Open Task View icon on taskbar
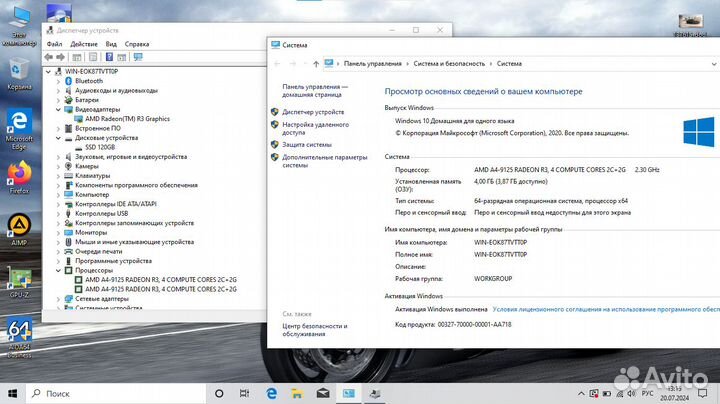This screenshot has width=720, height=404. [x=245, y=393]
